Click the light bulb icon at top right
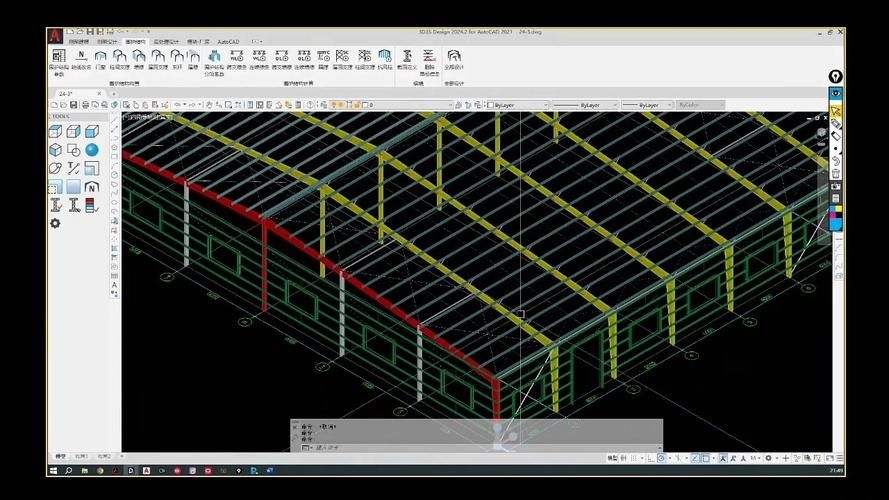This screenshot has height=500, width=889. click(x=835, y=77)
